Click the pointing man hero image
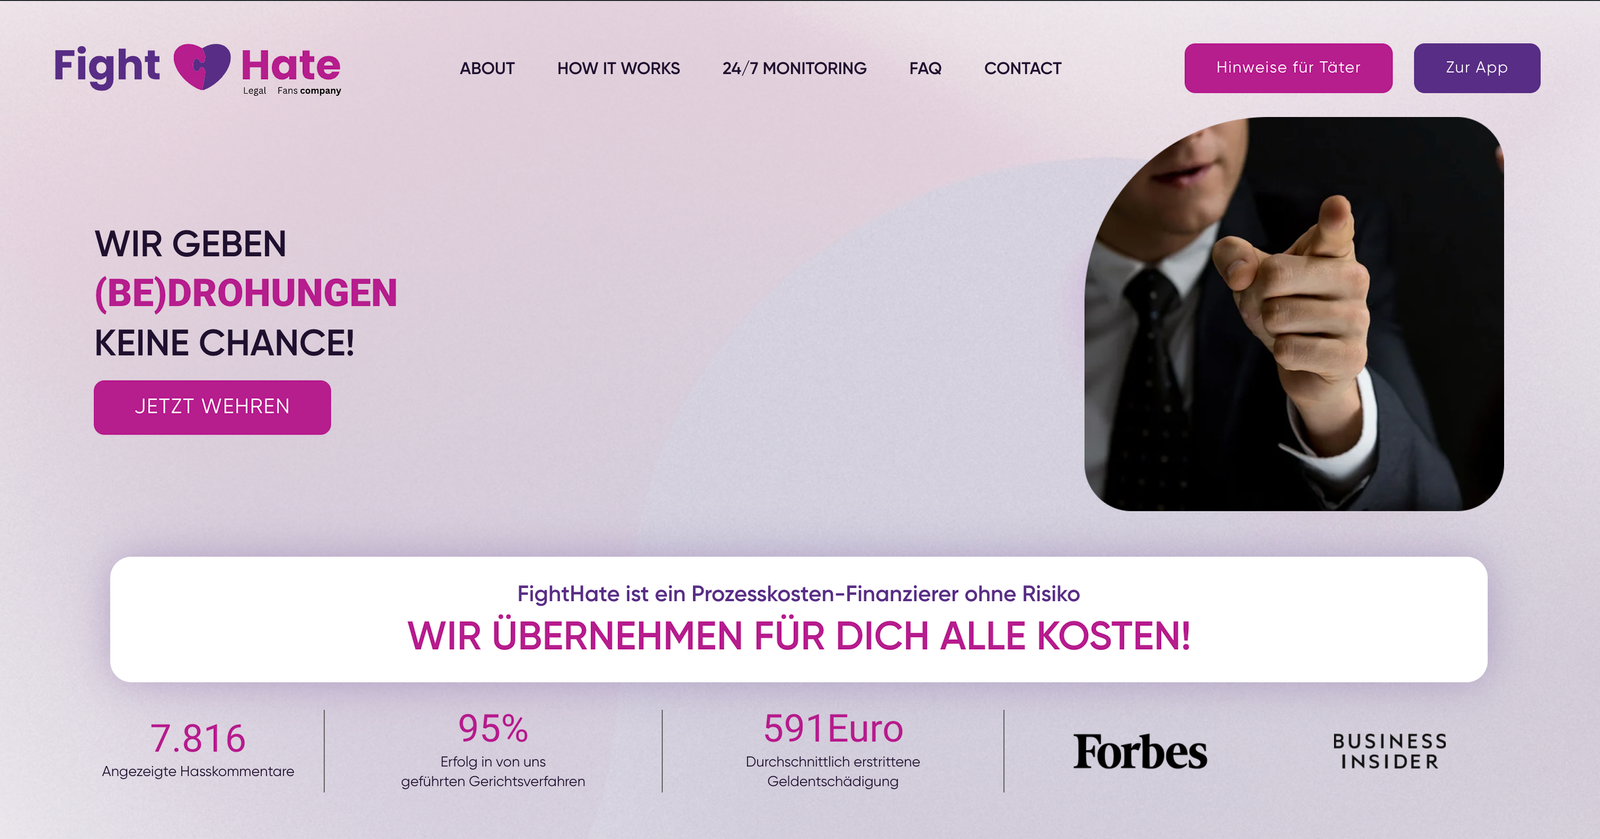This screenshot has width=1600, height=839. tap(1294, 314)
